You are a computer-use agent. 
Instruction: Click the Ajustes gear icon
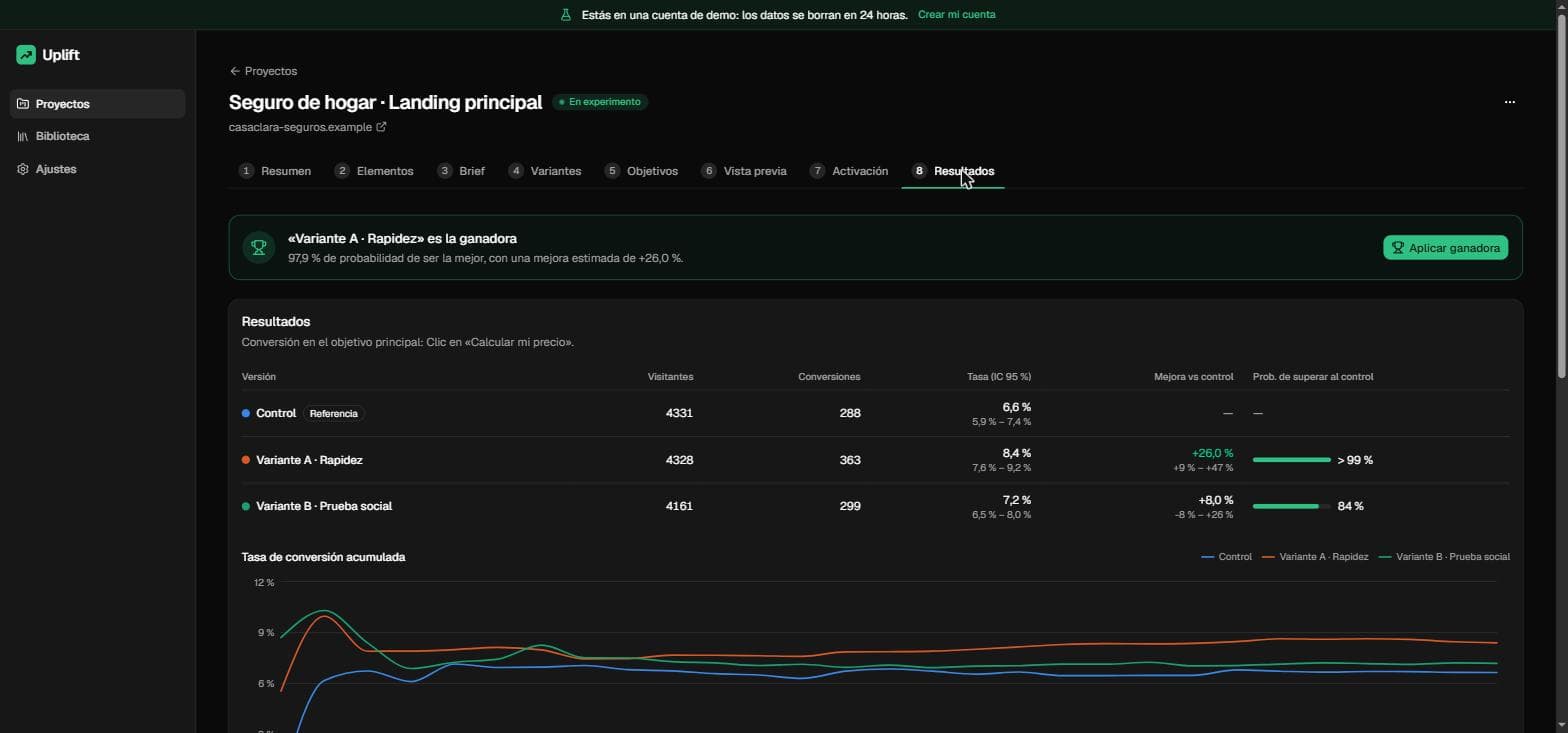pyautogui.click(x=23, y=169)
